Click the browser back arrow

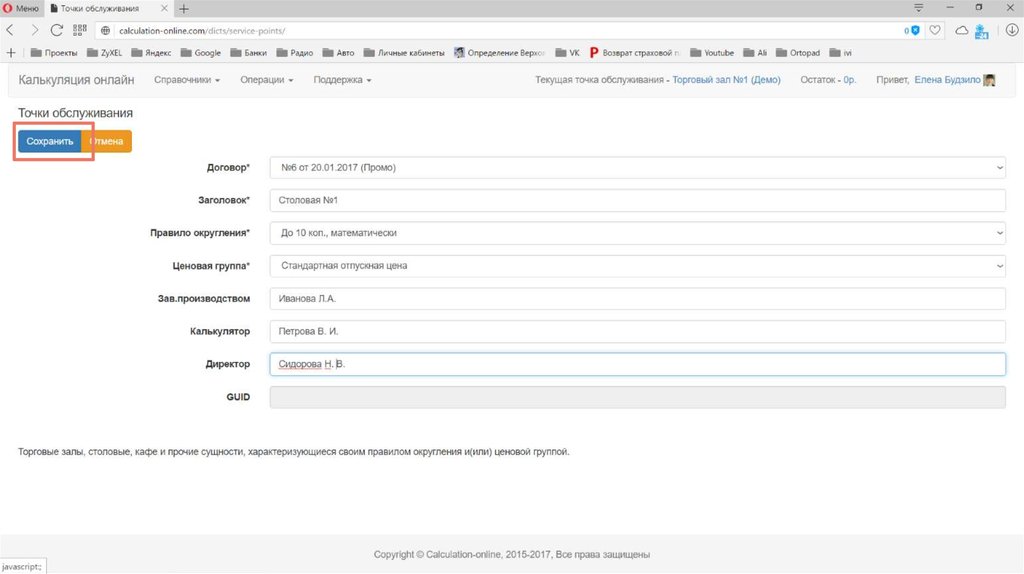tap(10, 30)
